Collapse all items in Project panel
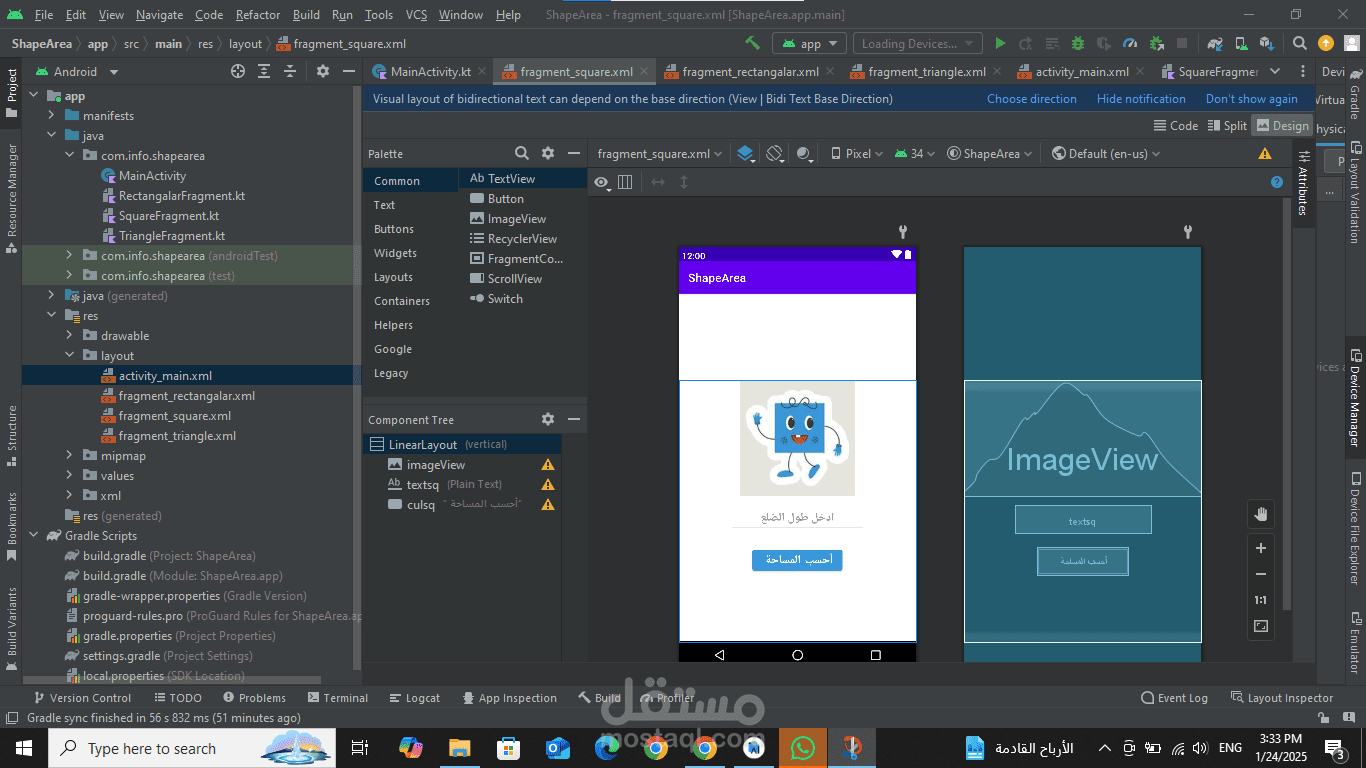 coord(290,71)
